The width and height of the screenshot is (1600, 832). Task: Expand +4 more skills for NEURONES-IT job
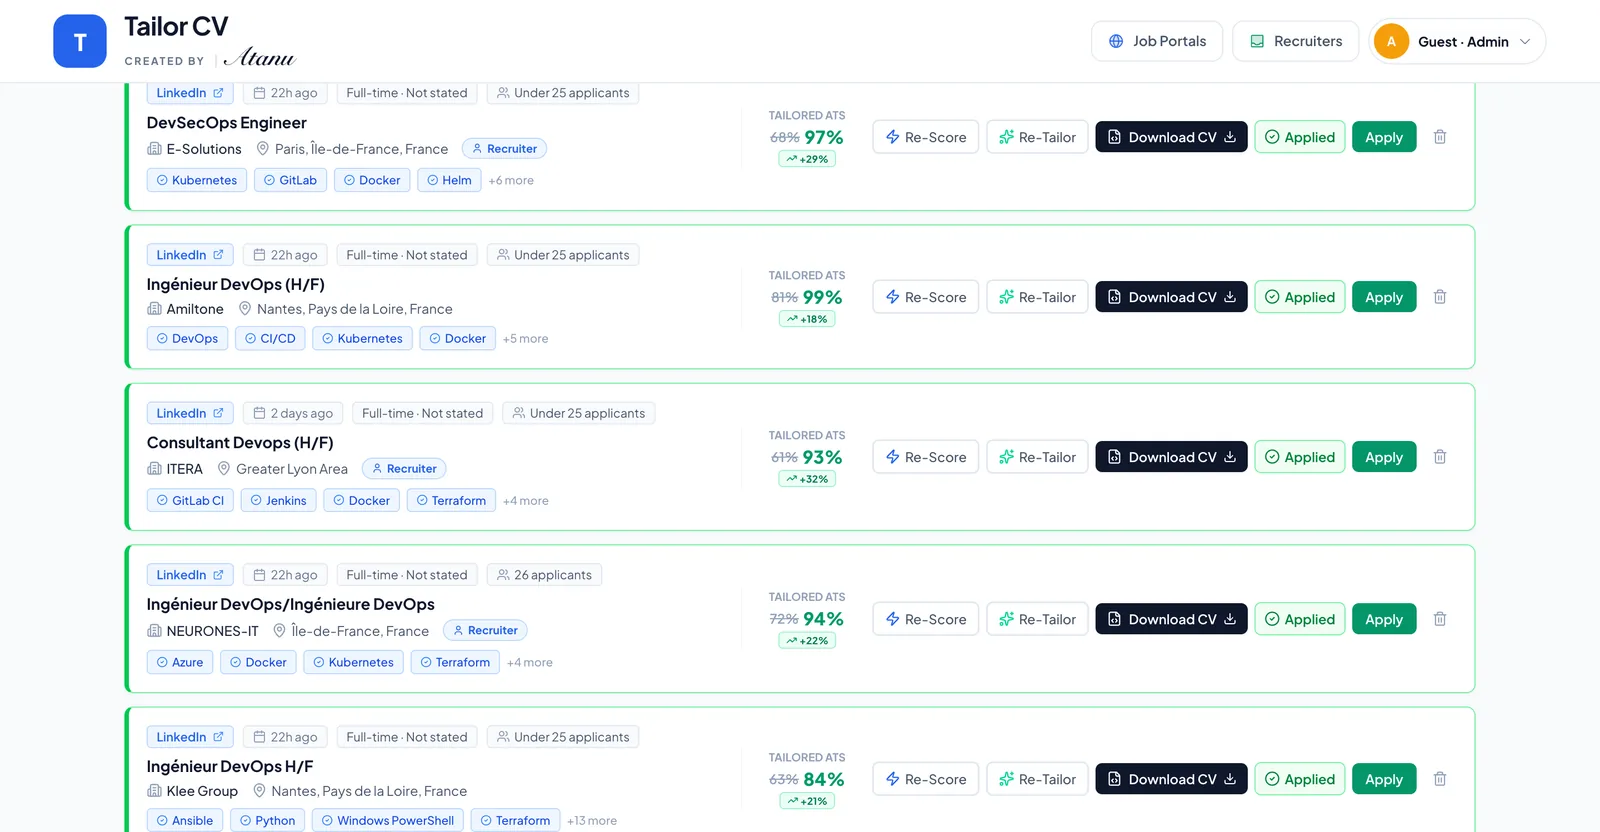(x=530, y=663)
